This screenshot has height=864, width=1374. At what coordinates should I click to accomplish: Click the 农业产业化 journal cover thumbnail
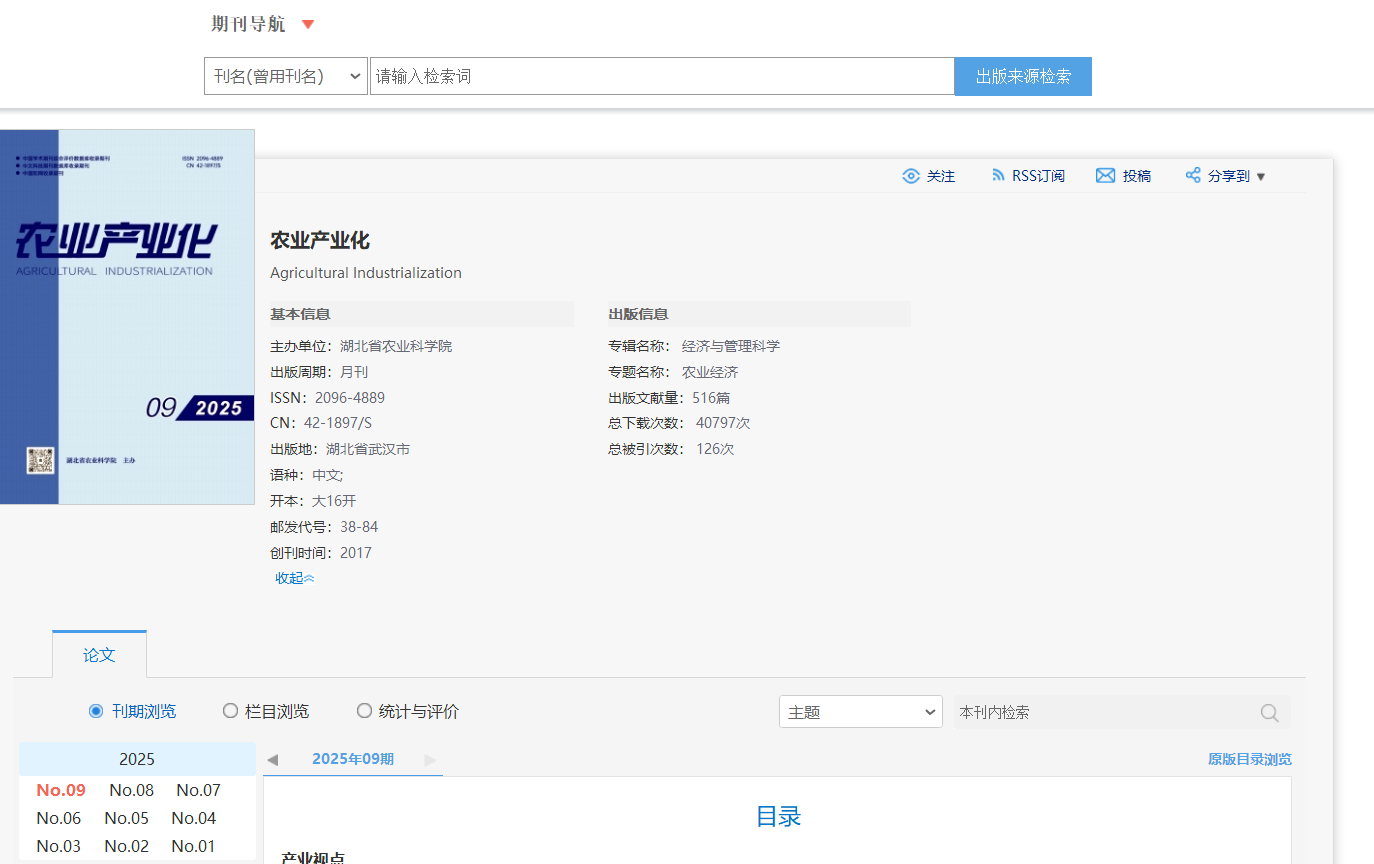coord(127,316)
